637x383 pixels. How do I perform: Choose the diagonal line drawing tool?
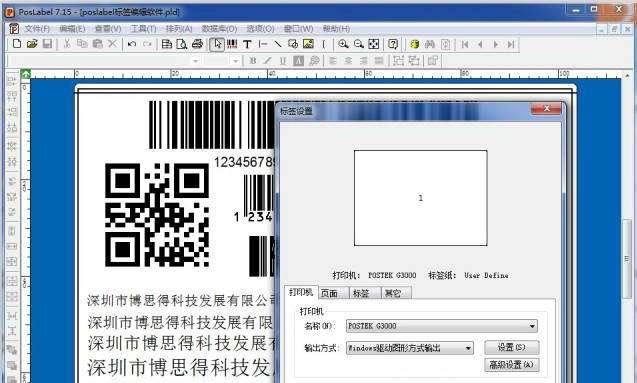[278, 44]
